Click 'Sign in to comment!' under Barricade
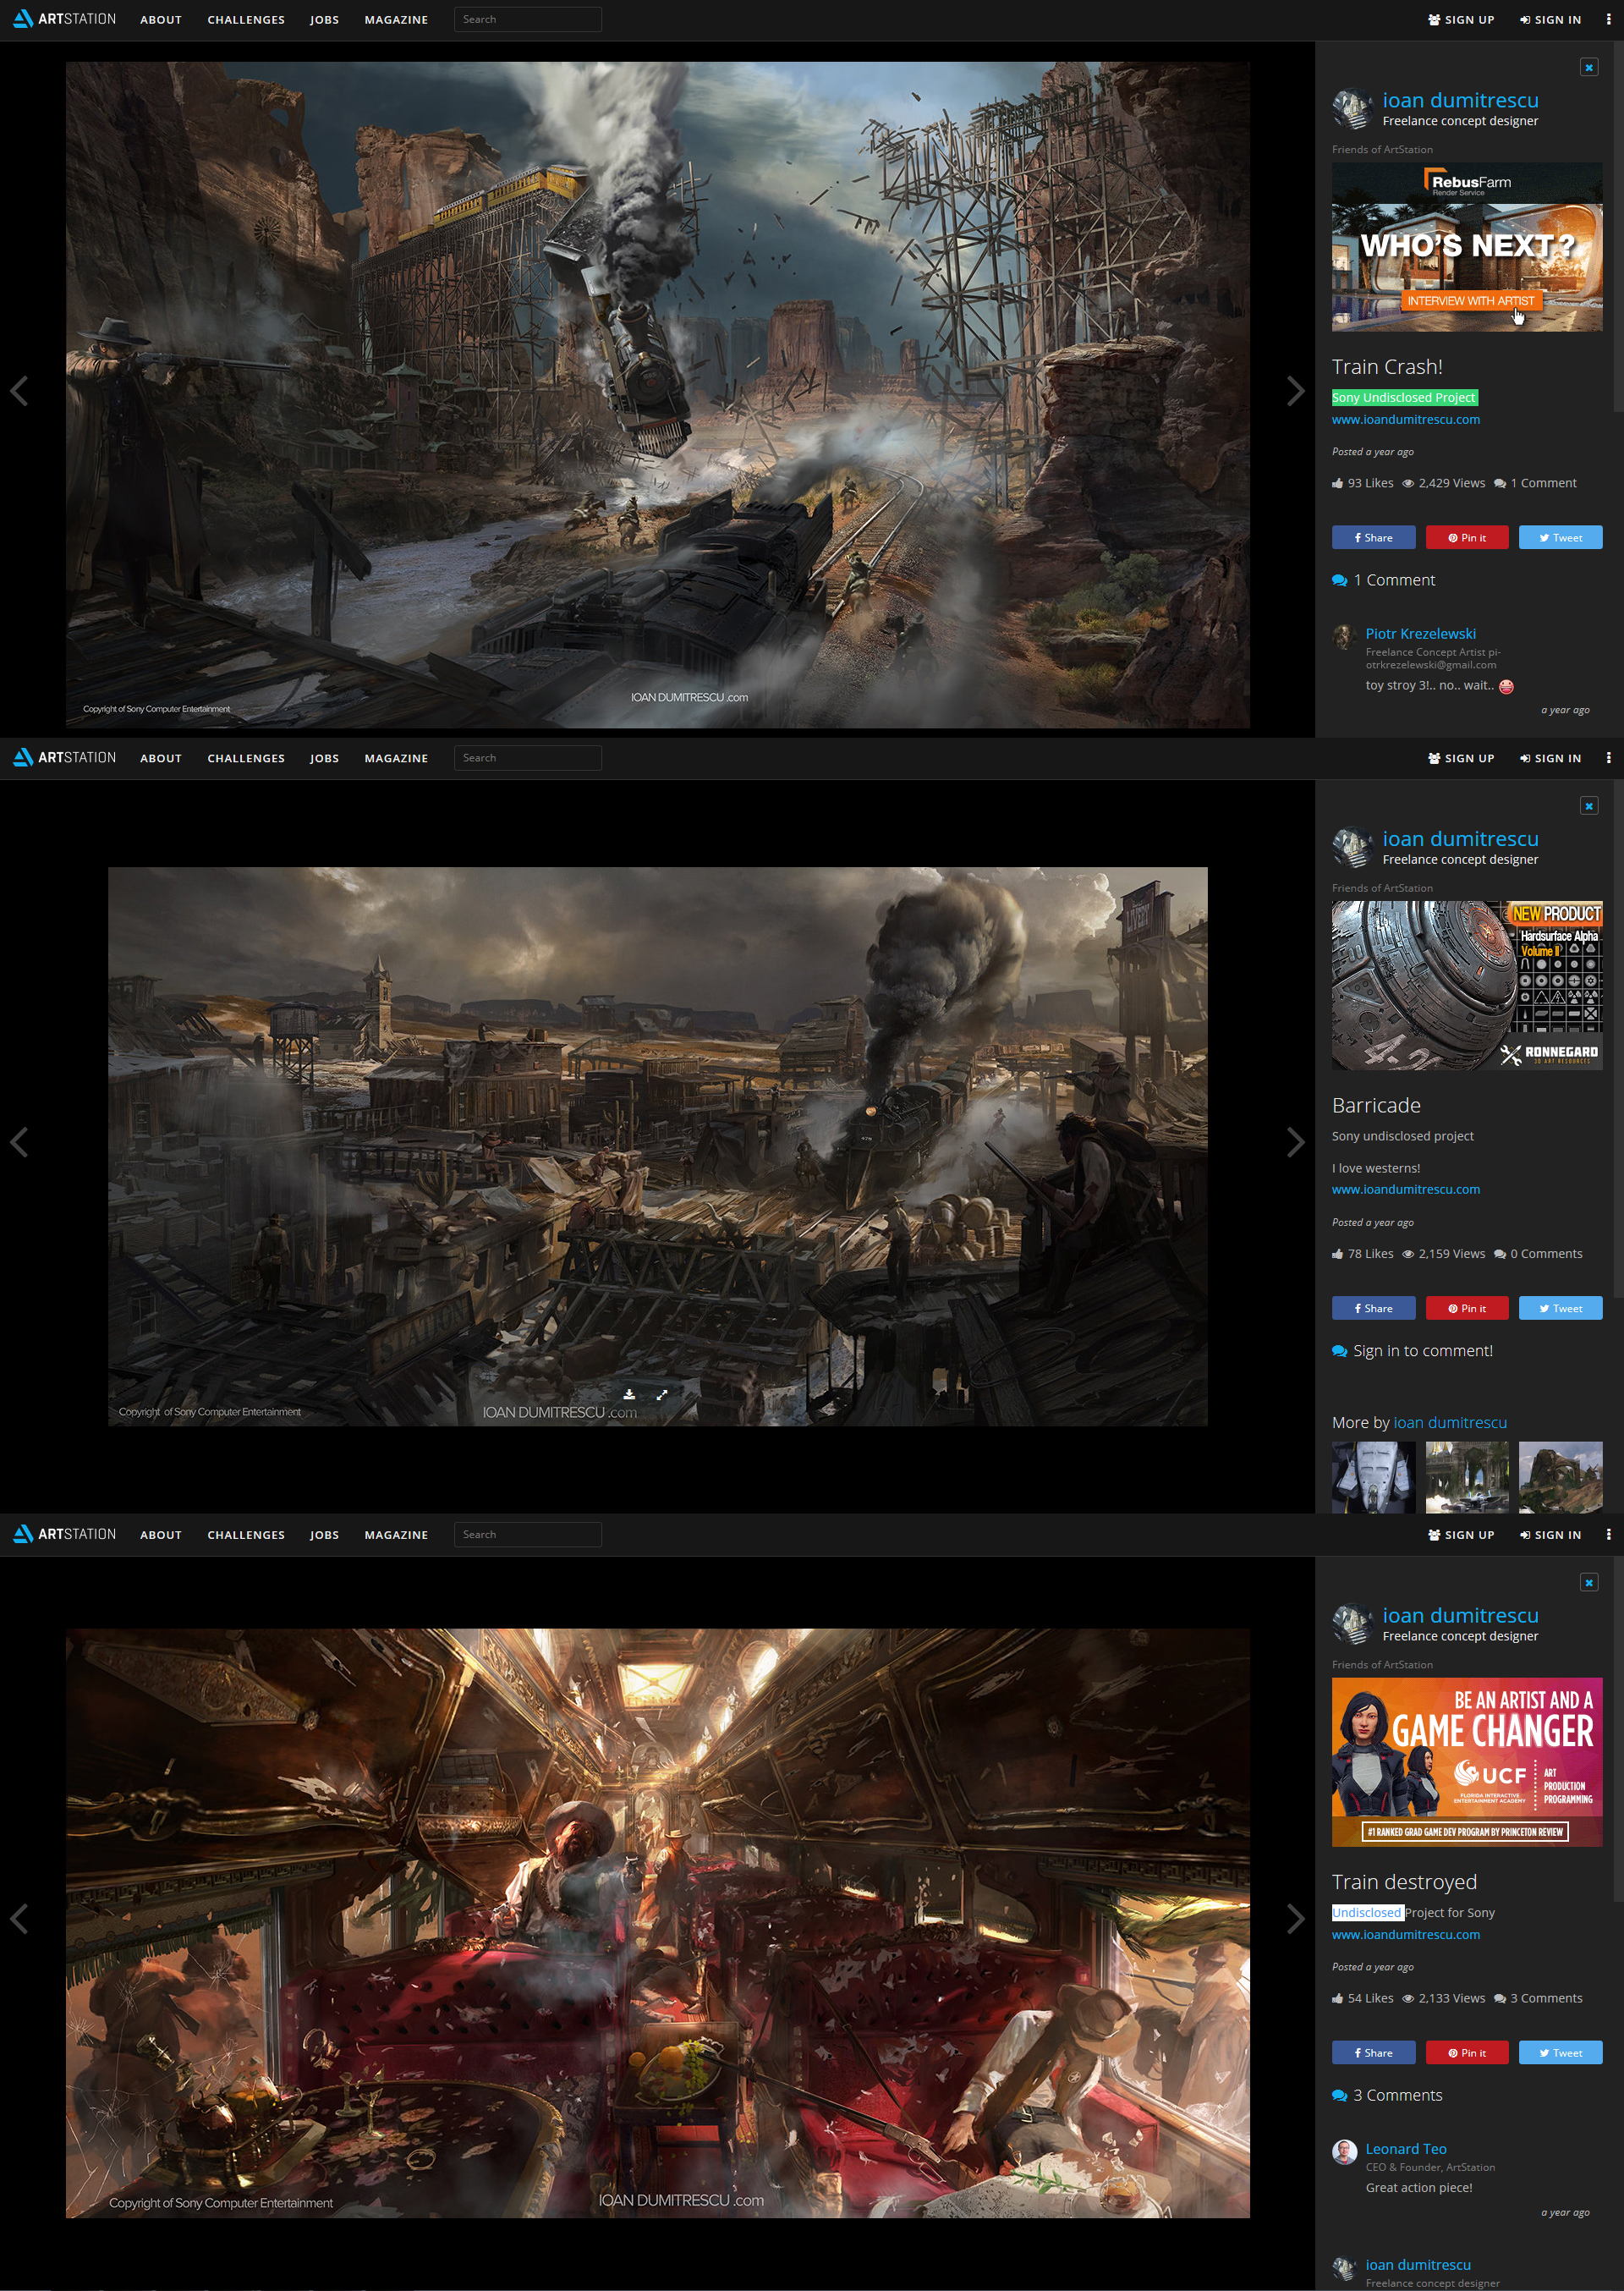Screen dimensions: 1624x2291 click(x=1422, y=1351)
